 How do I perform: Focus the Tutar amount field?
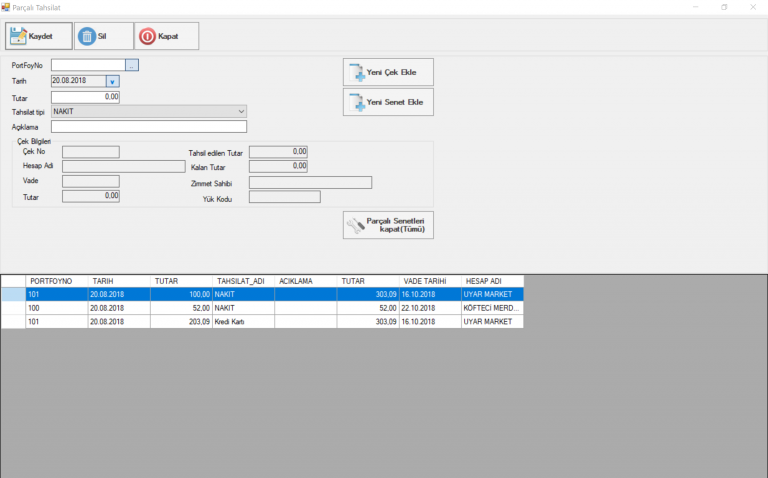pos(85,97)
